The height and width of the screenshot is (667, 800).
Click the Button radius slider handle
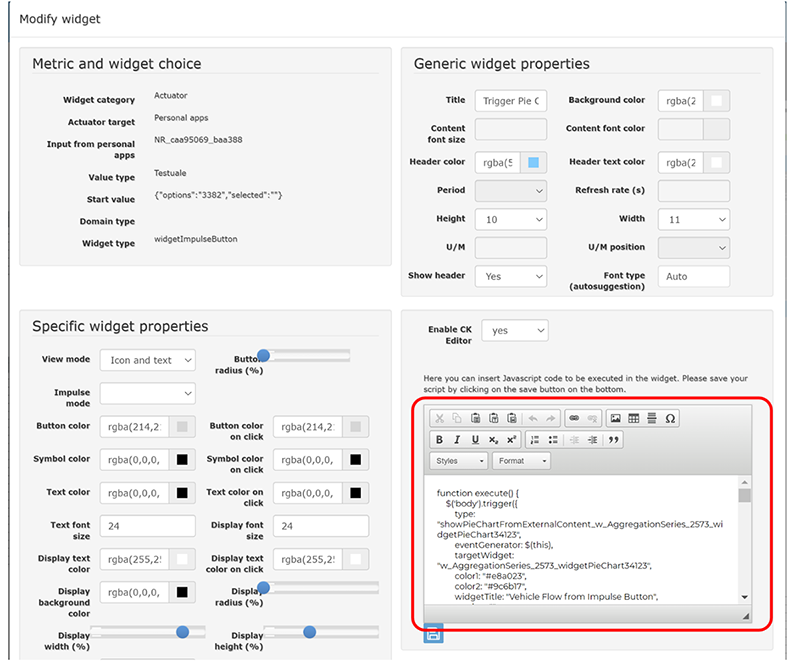263,355
